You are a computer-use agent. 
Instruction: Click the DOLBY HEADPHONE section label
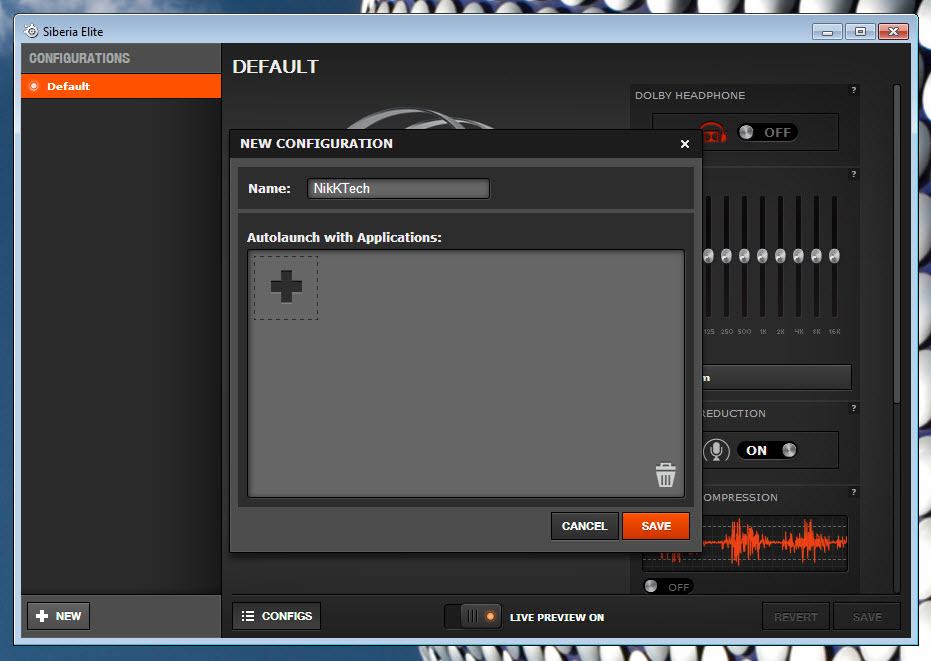[x=690, y=96]
